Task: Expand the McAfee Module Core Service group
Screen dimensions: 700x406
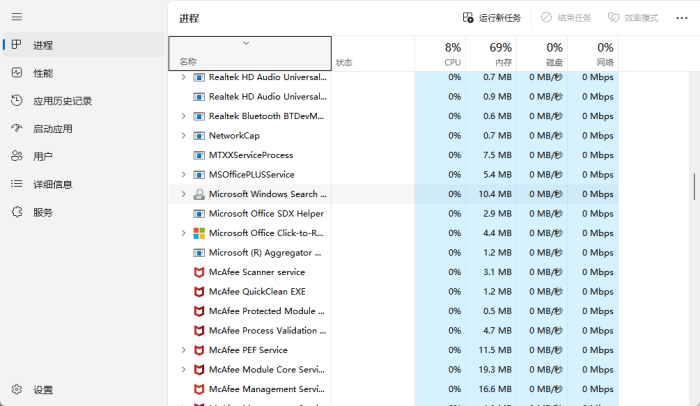Action: tap(183, 369)
